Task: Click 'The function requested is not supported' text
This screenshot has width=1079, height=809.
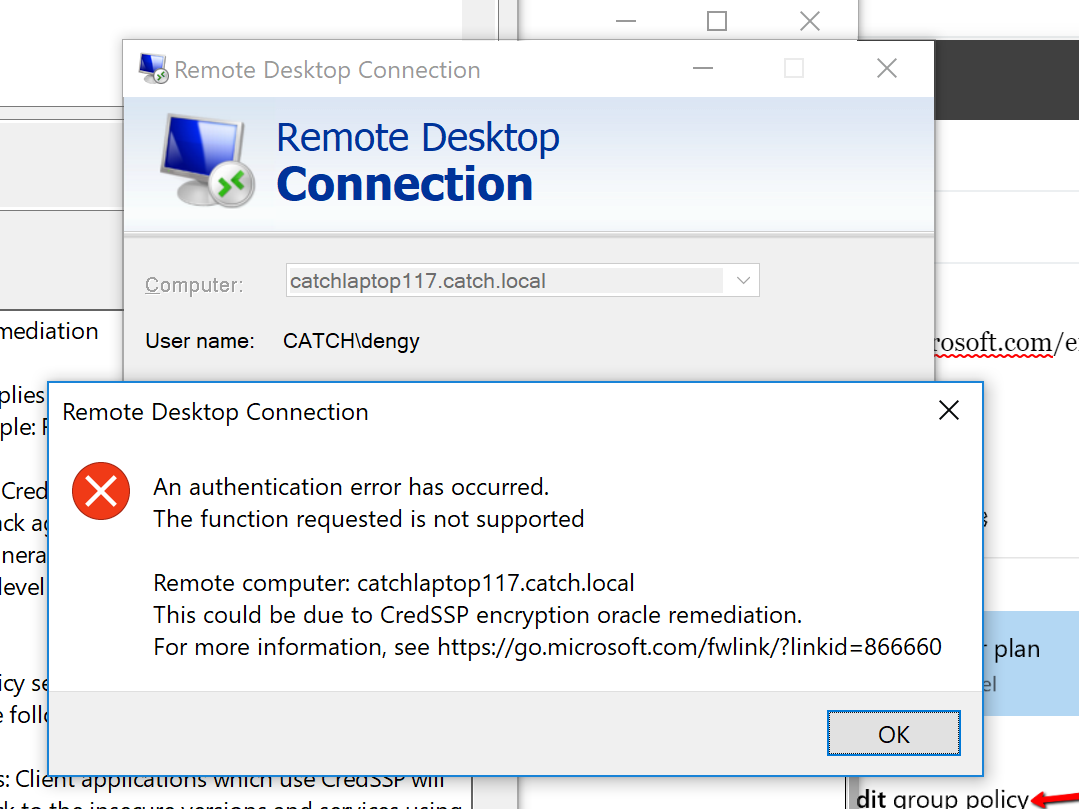Action: [x=368, y=519]
